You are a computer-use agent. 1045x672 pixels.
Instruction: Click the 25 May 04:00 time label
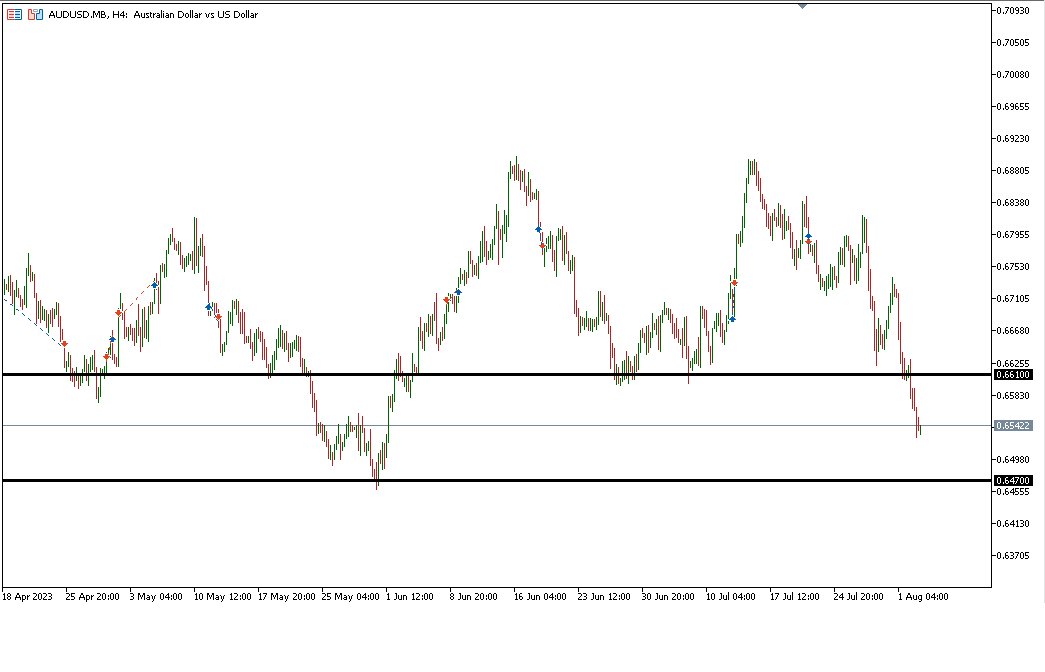(351, 597)
